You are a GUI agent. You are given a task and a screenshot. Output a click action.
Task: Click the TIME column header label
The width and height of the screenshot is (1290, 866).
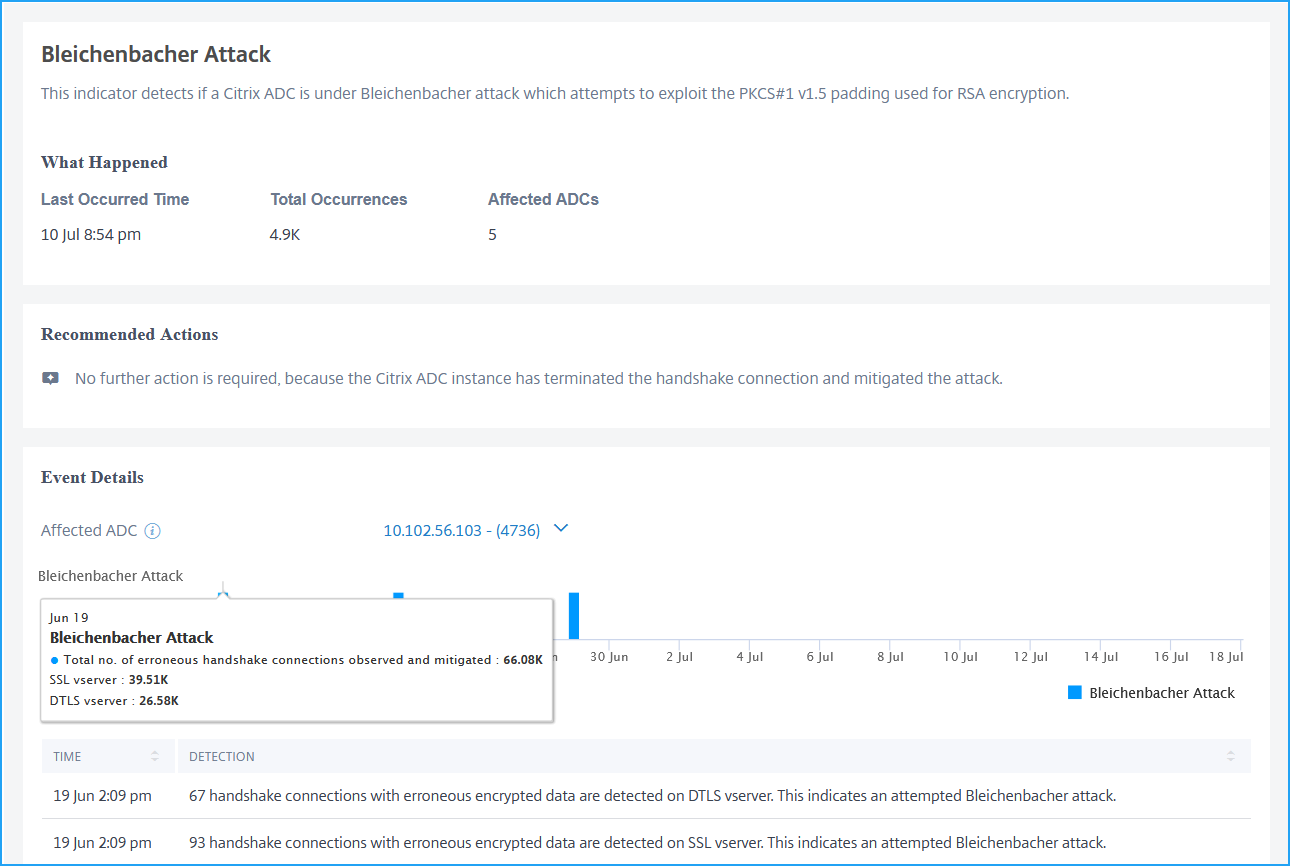pos(67,757)
